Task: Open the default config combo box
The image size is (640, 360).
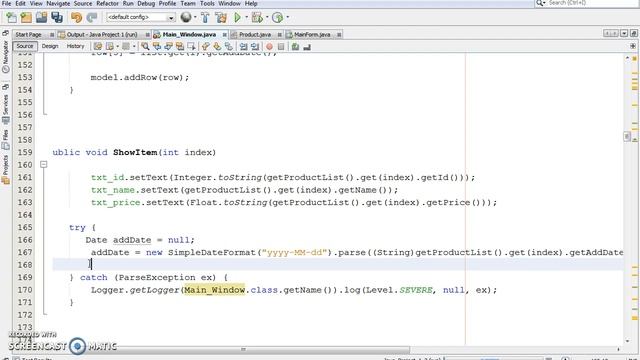Action: coord(141,17)
